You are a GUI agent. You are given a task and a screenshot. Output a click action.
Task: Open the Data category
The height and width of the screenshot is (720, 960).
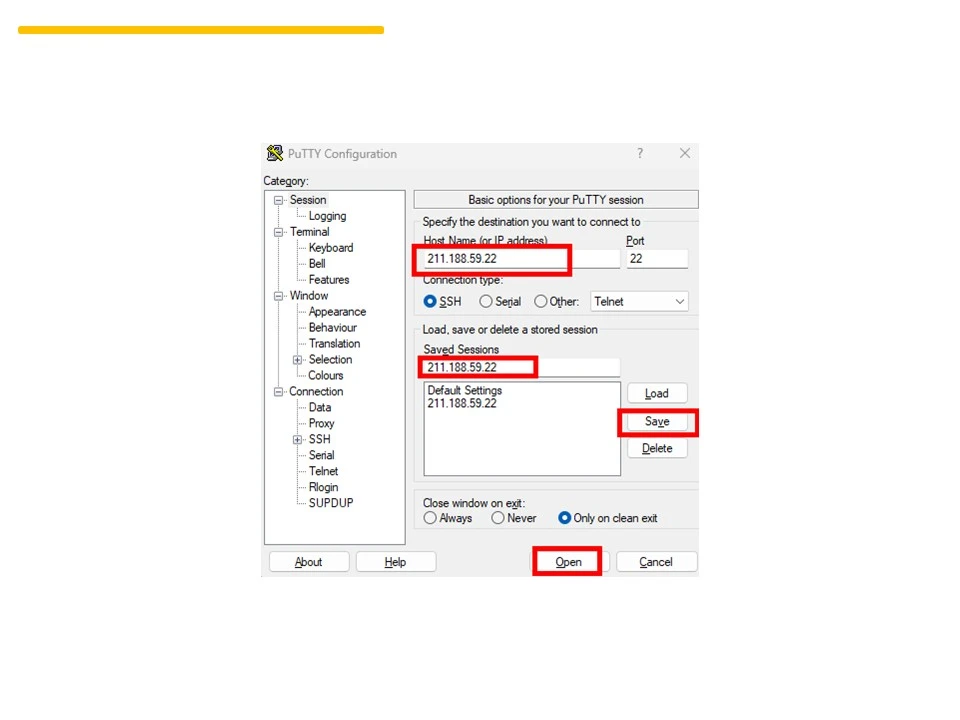pyautogui.click(x=320, y=407)
